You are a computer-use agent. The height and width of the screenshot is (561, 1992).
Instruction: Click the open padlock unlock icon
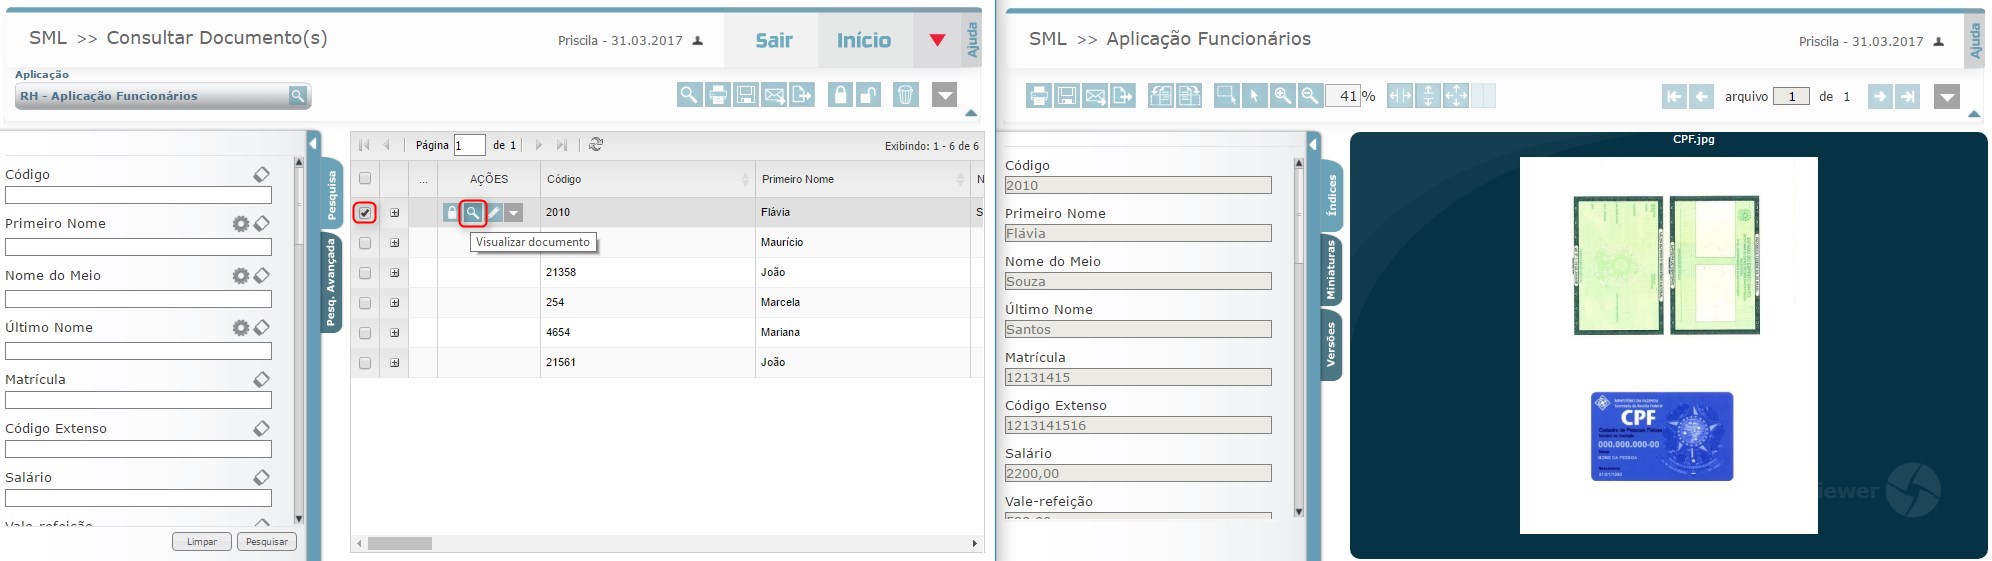coord(868,95)
